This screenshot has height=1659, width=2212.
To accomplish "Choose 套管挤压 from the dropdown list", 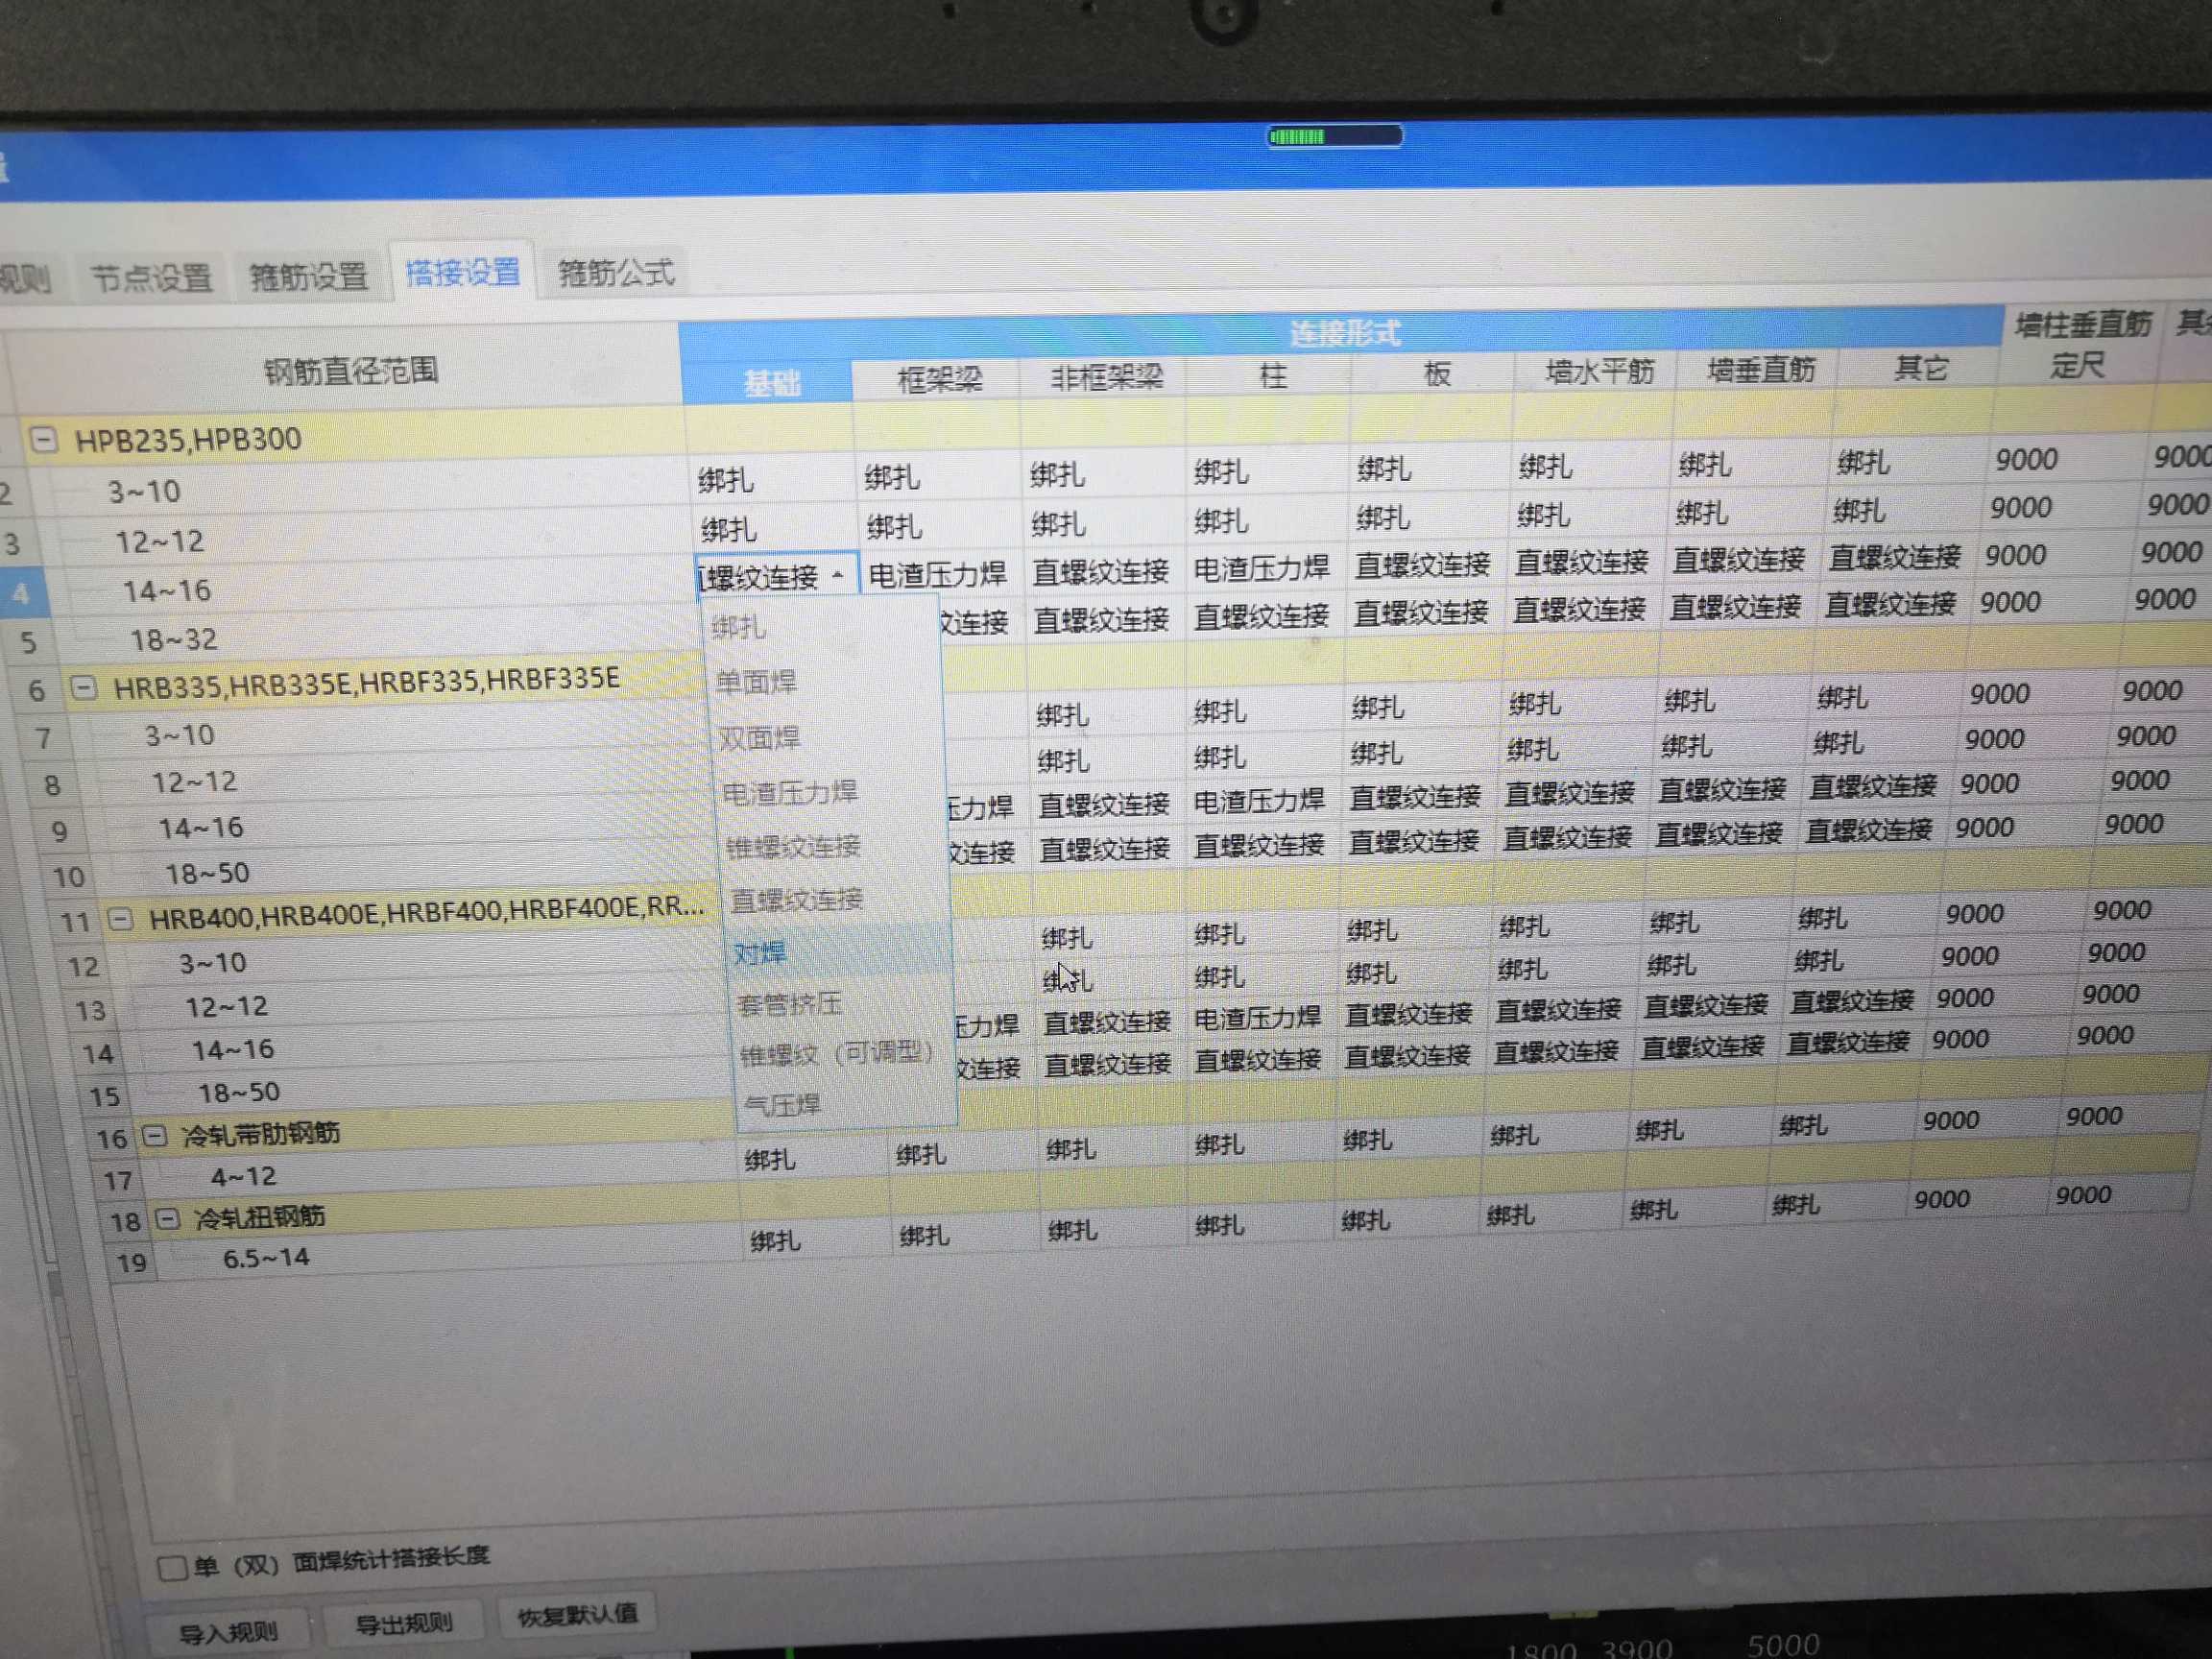I will [x=790, y=1003].
